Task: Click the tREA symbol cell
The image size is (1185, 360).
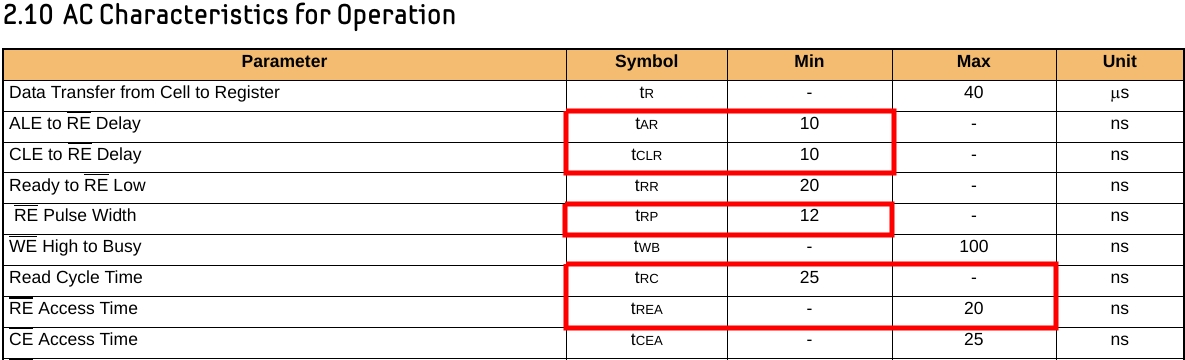Action: pyautogui.click(x=646, y=309)
